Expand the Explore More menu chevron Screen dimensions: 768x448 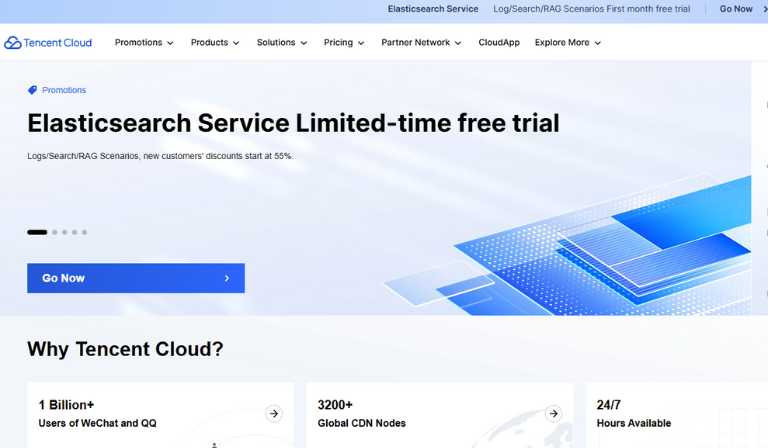[x=598, y=43]
